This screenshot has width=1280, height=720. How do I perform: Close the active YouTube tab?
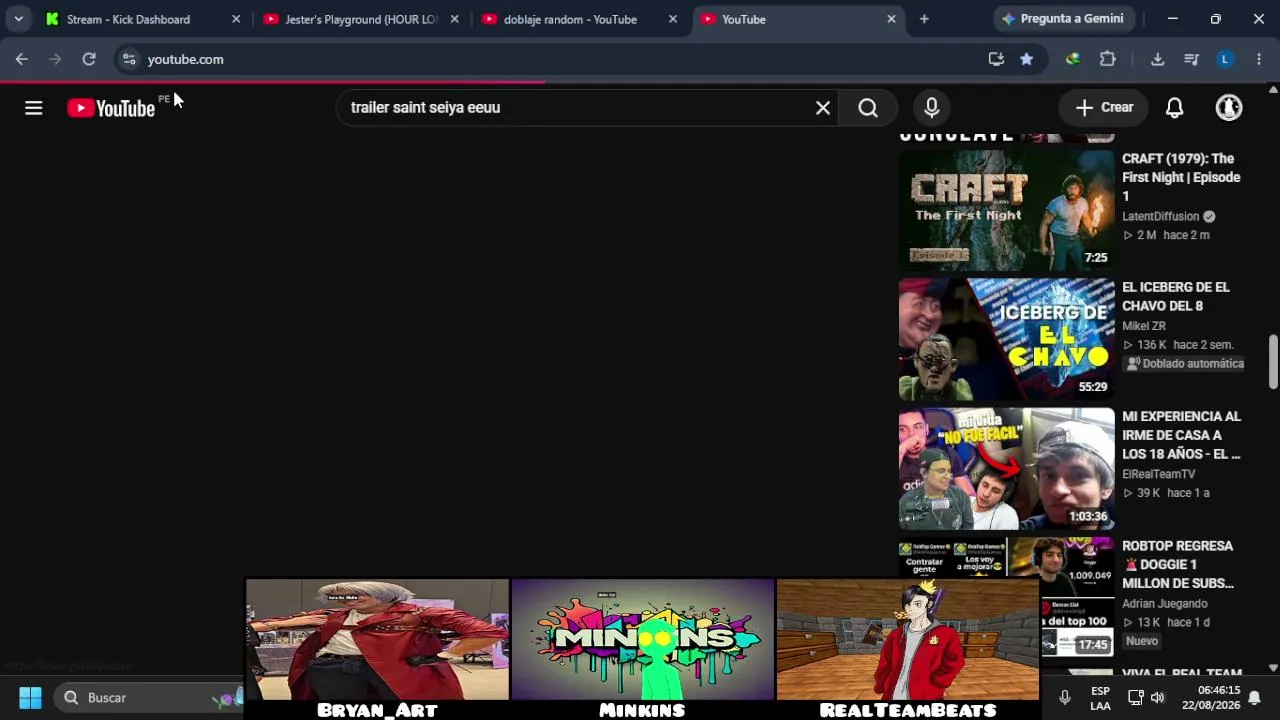(891, 19)
